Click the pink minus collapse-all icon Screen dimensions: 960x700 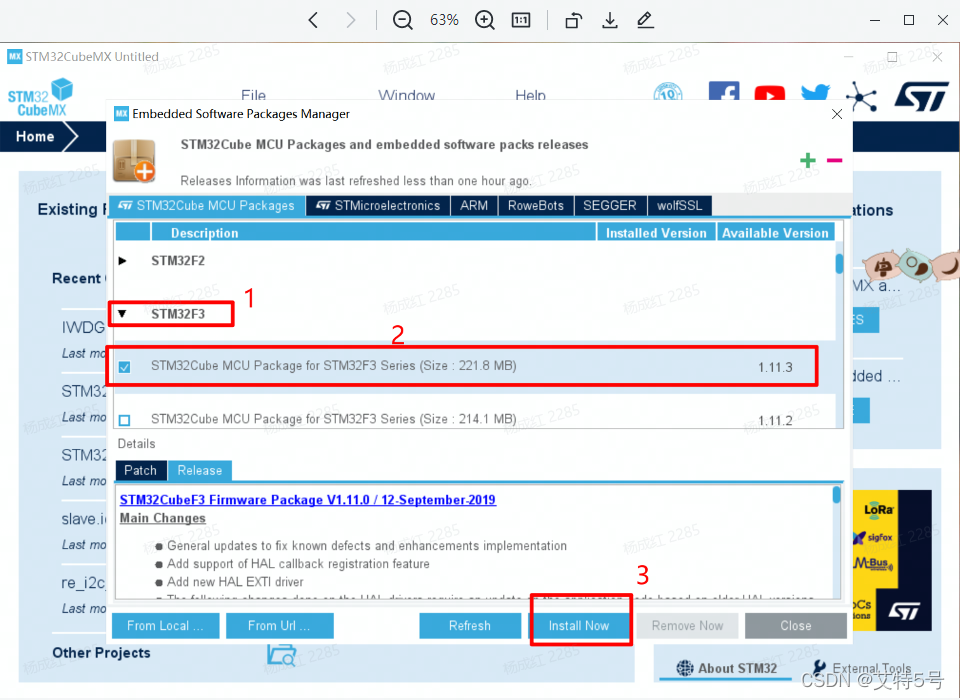[834, 160]
